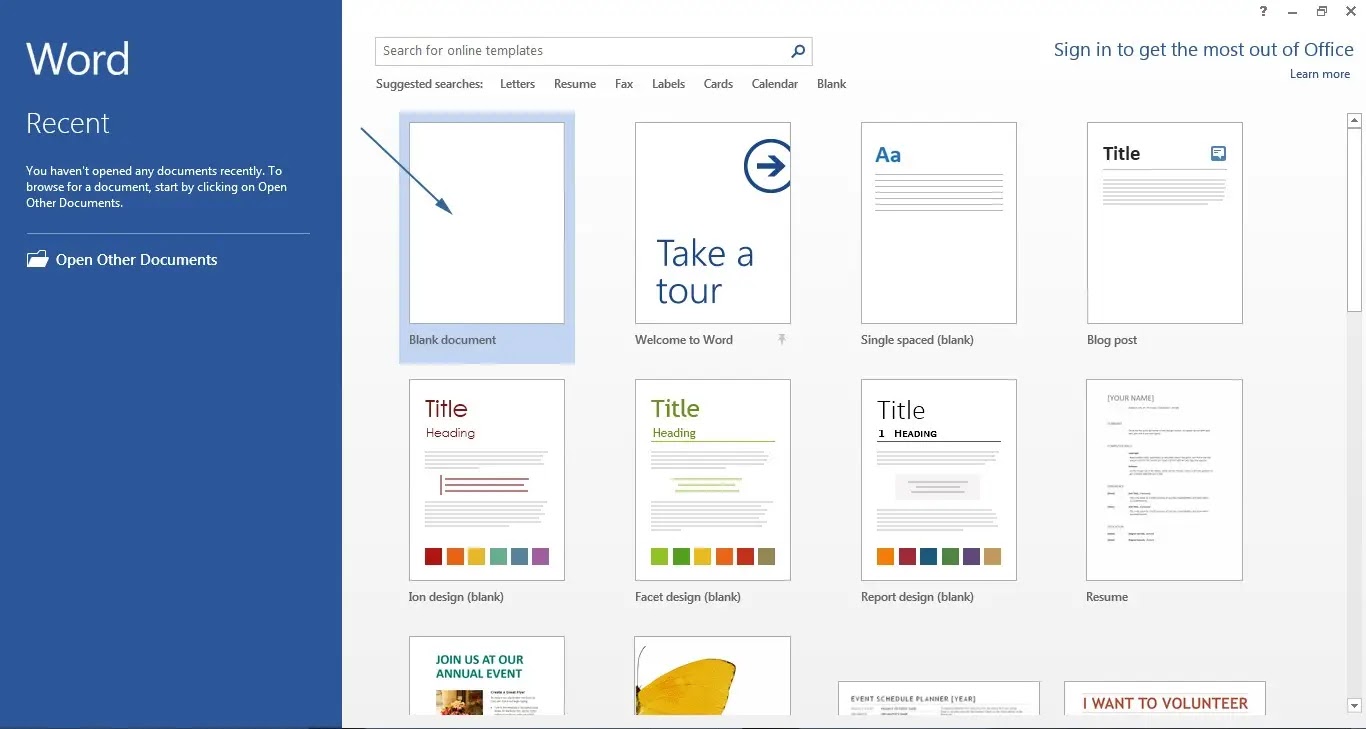Screen dimensions: 1366x729
Task: Click the Report design (blank) label
Action: [x=917, y=597]
